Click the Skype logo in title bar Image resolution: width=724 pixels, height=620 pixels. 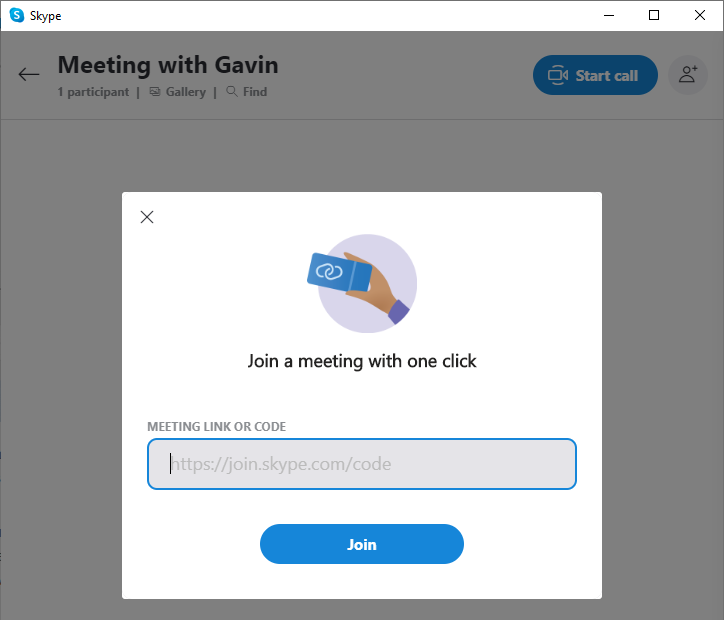point(16,15)
